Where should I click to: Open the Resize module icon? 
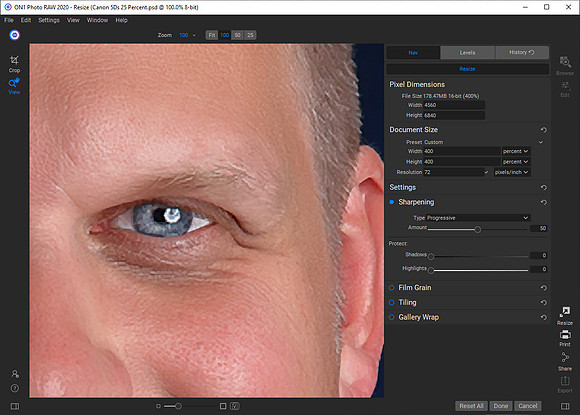(565, 316)
